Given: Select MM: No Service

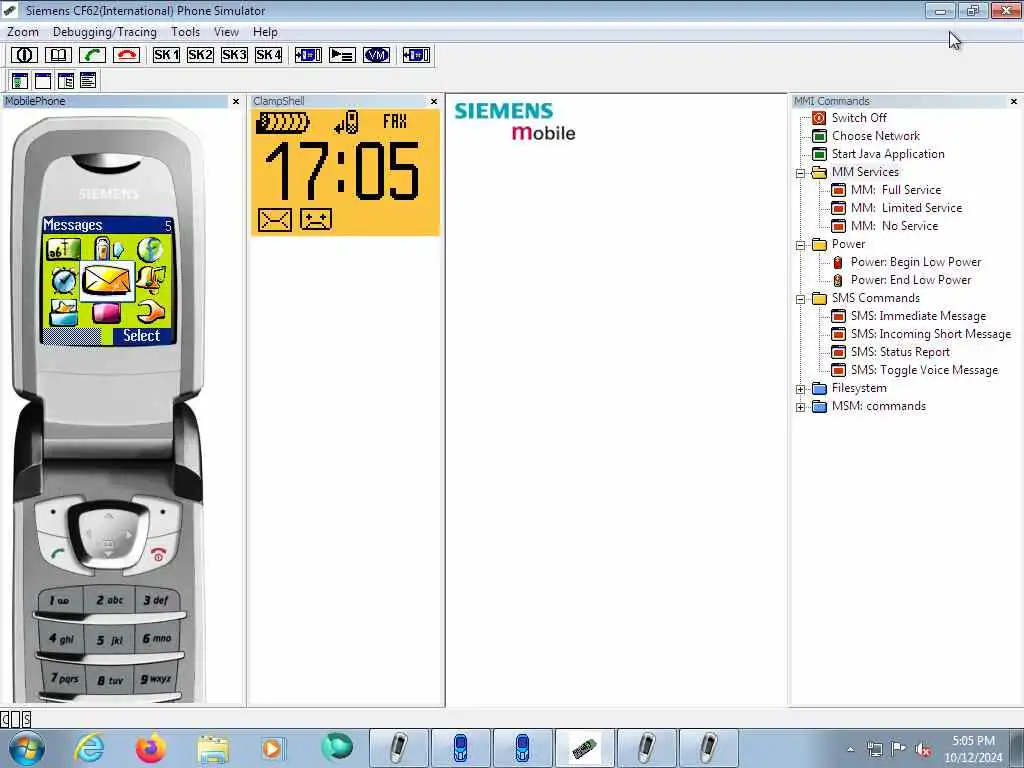Looking at the screenshot, I should coord(894,226).
